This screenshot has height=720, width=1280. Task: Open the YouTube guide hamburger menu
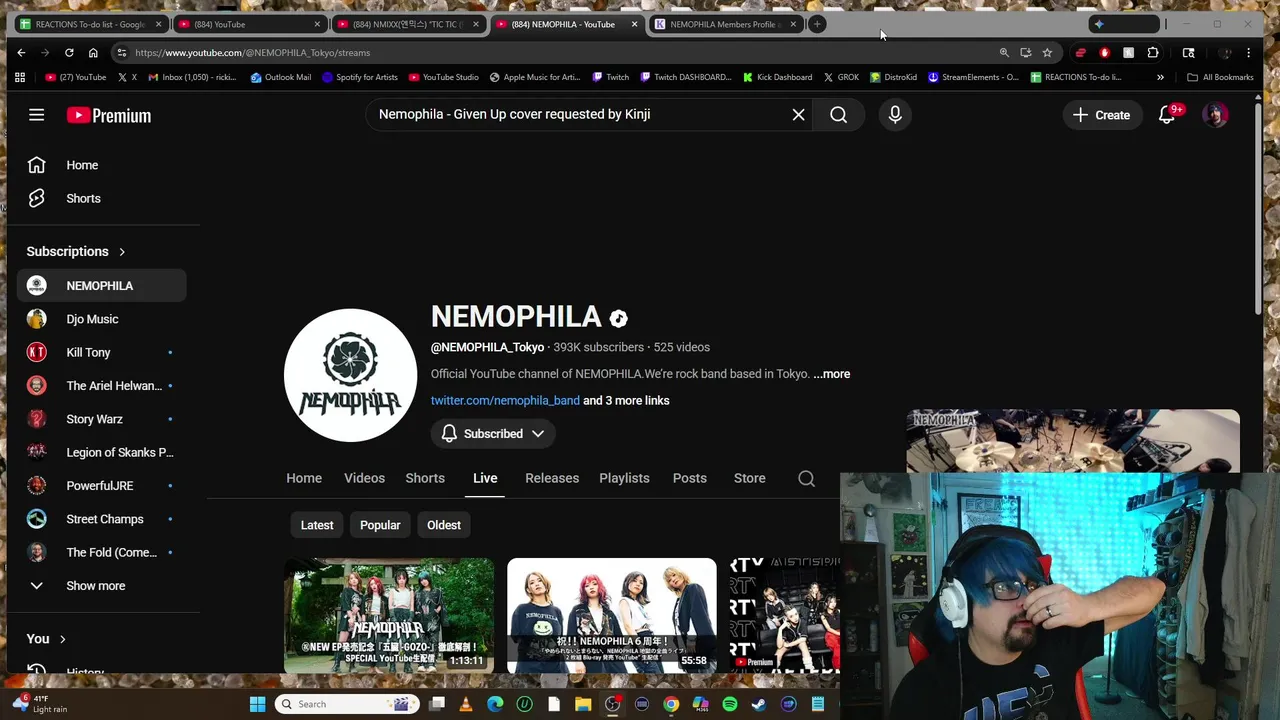tap(36, 115)
